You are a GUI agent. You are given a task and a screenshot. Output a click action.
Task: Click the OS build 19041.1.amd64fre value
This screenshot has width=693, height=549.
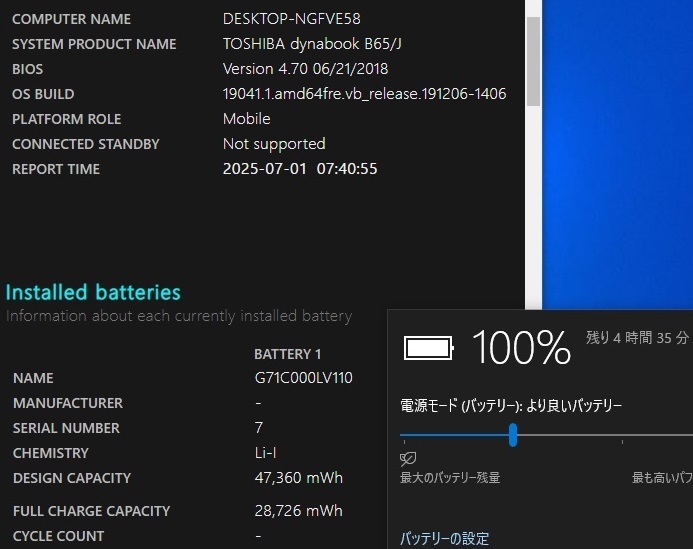[365, 94]
